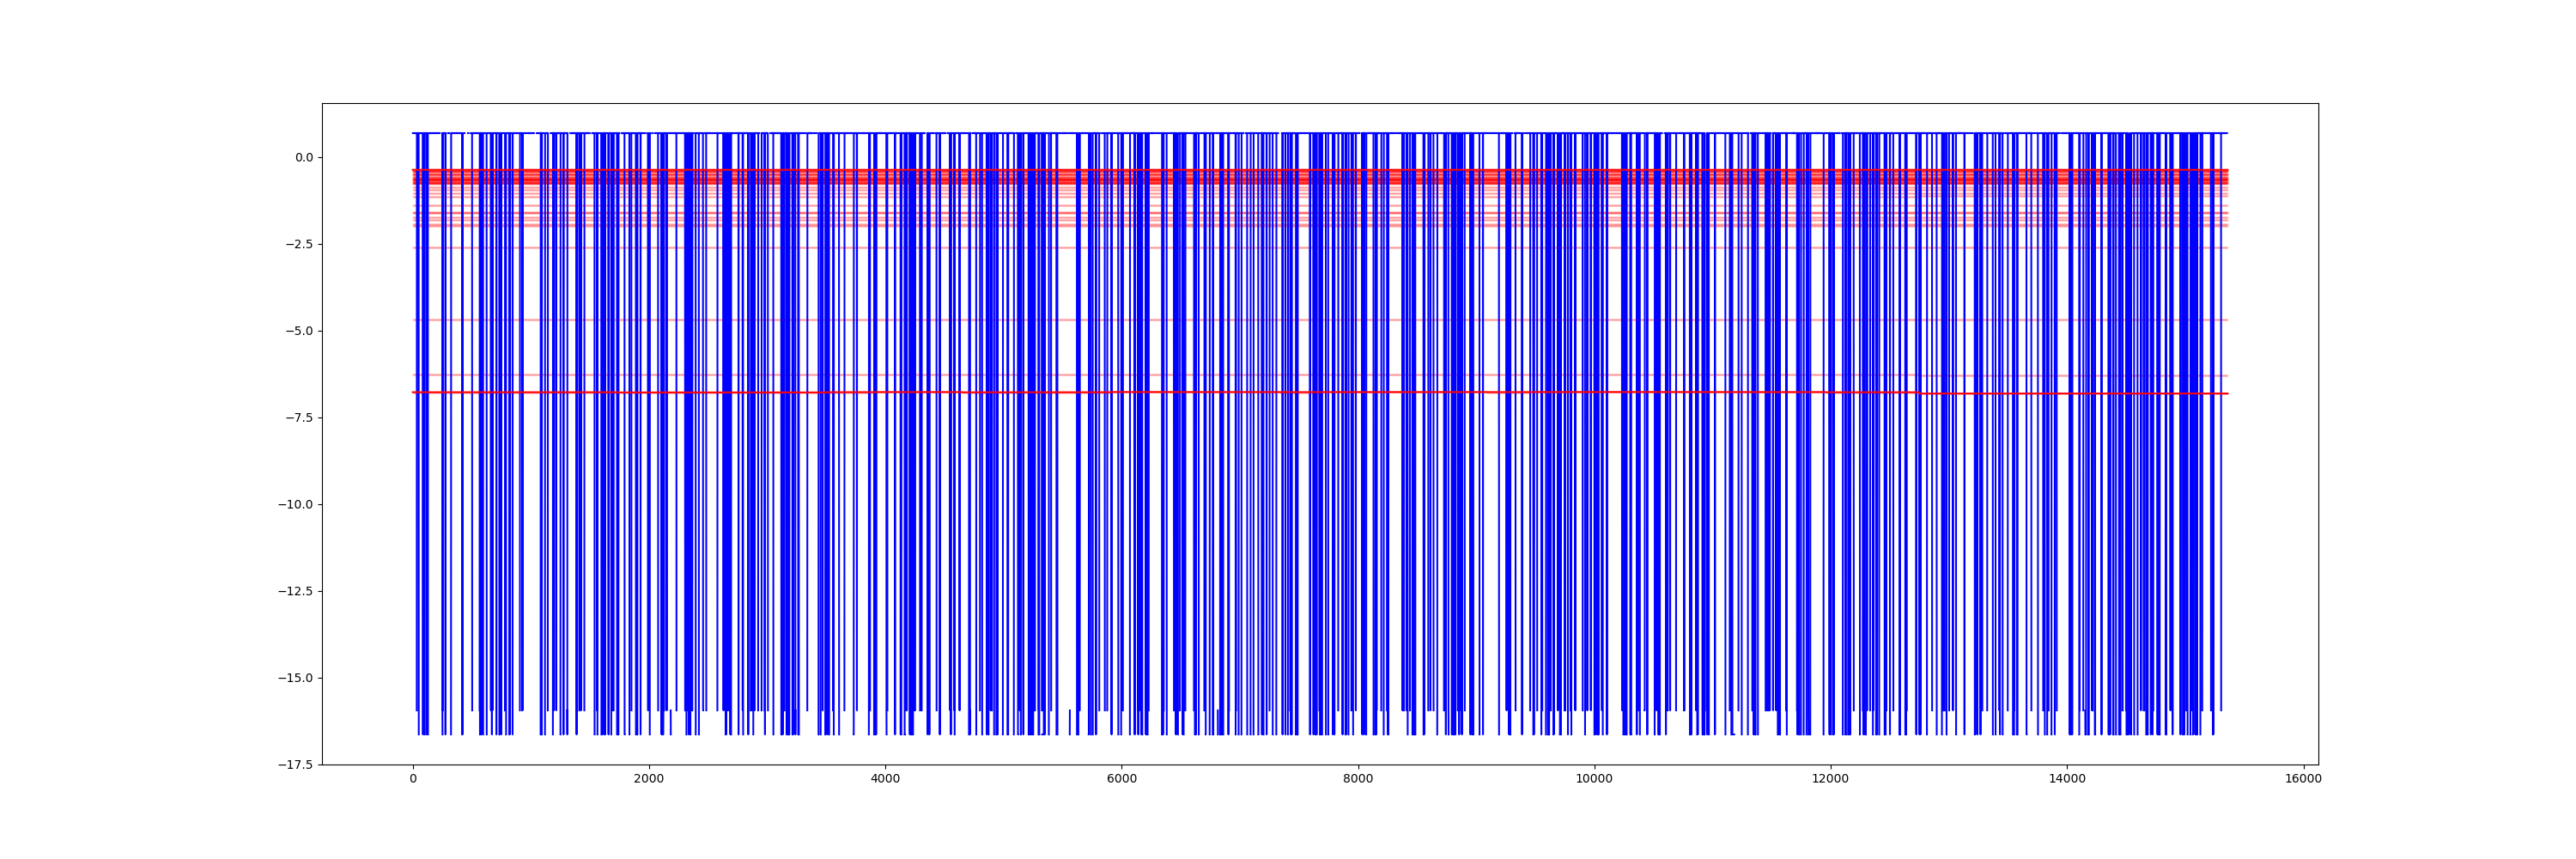Pick the 8000 label on the horizontal axis
2576x859 pixels.
[x=1358, y=779]
